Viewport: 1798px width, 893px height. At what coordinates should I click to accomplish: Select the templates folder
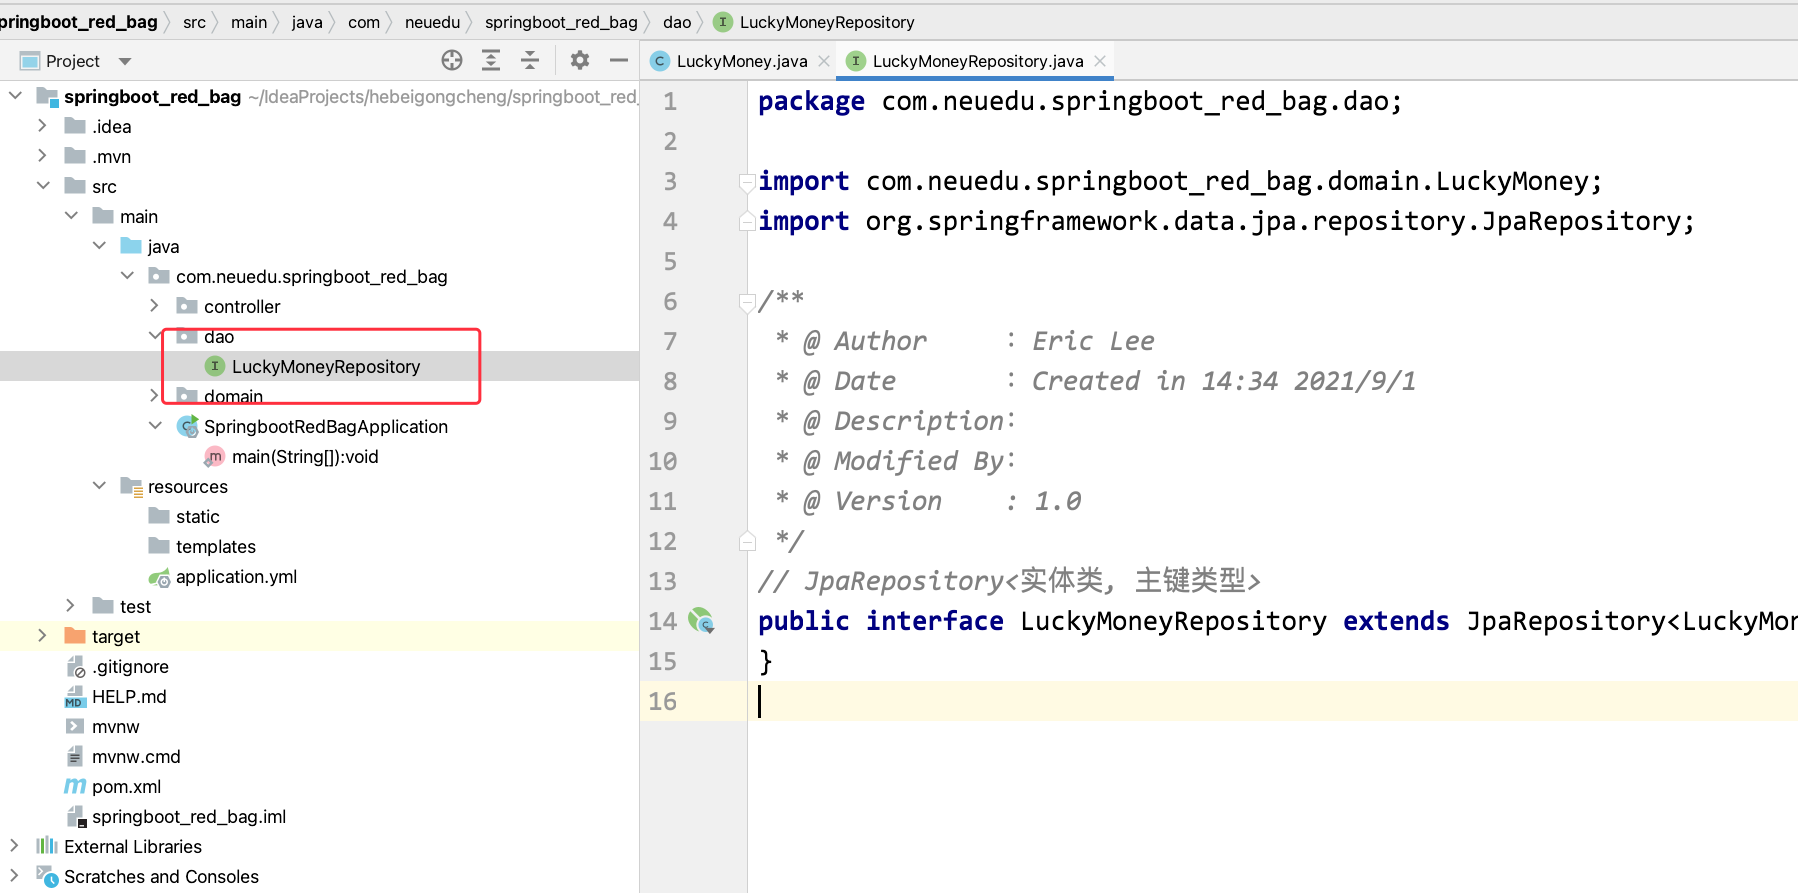click(x=216, y=547)
